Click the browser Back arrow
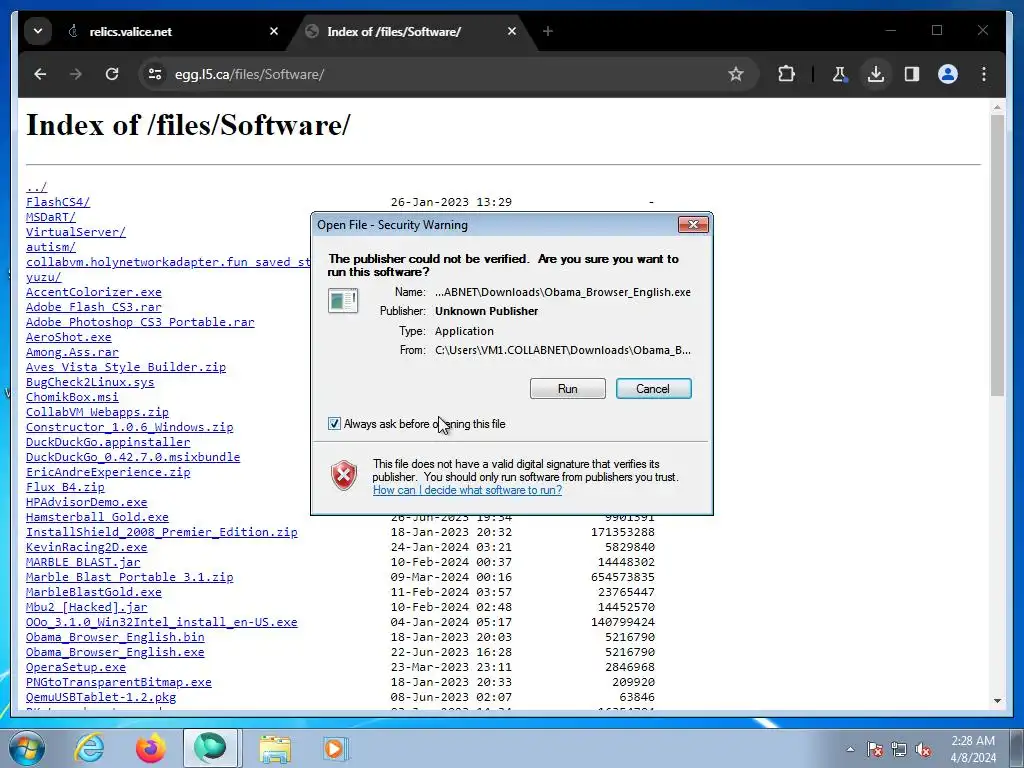Screen dimensions: 1024x768 [x=40, y=74]
